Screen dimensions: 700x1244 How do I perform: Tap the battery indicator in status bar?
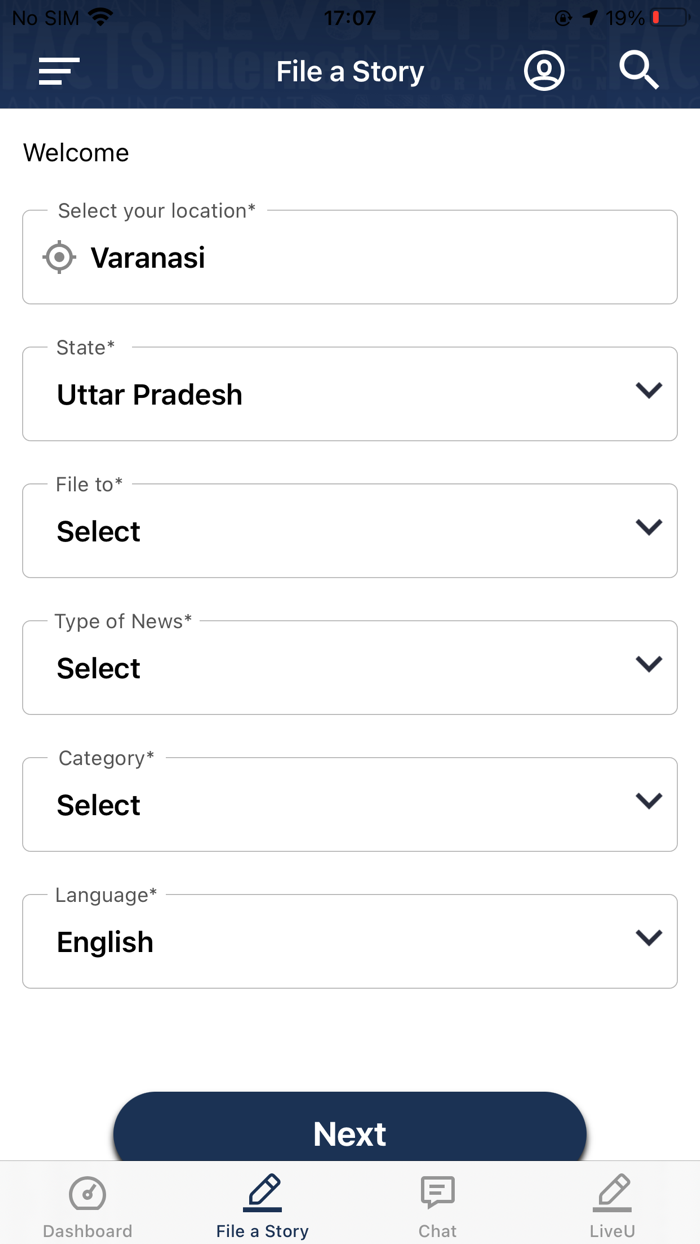(668, 18)
